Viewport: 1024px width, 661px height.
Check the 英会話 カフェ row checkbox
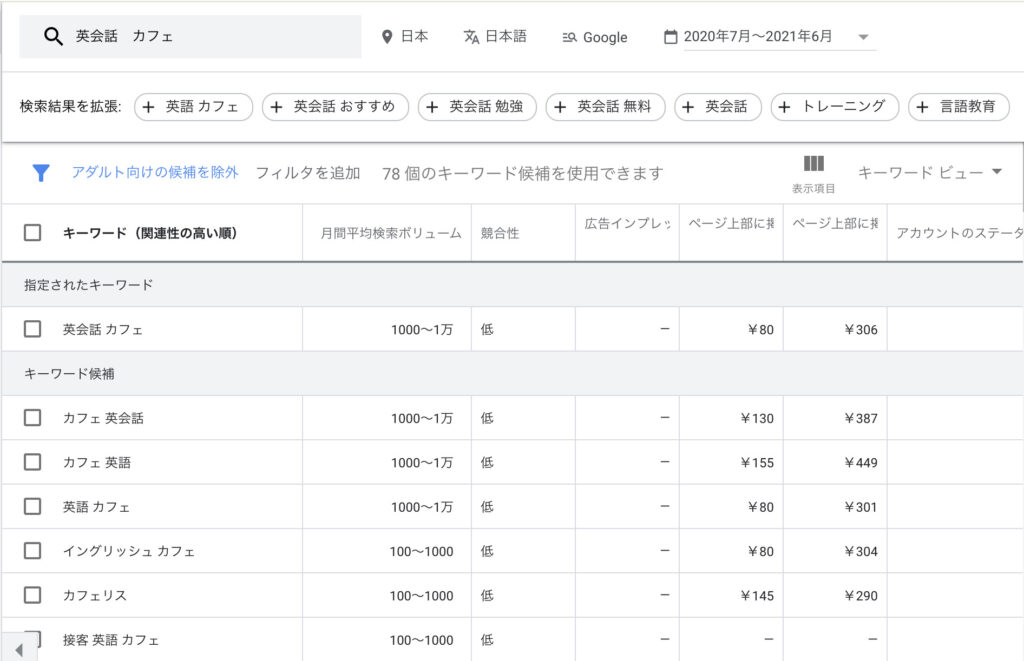33,329
